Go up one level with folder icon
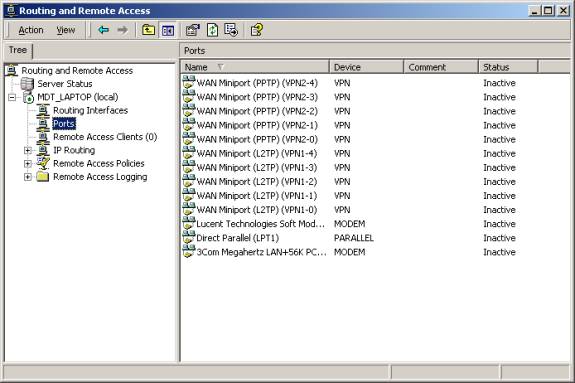575x383 pixels. point(148,30)
